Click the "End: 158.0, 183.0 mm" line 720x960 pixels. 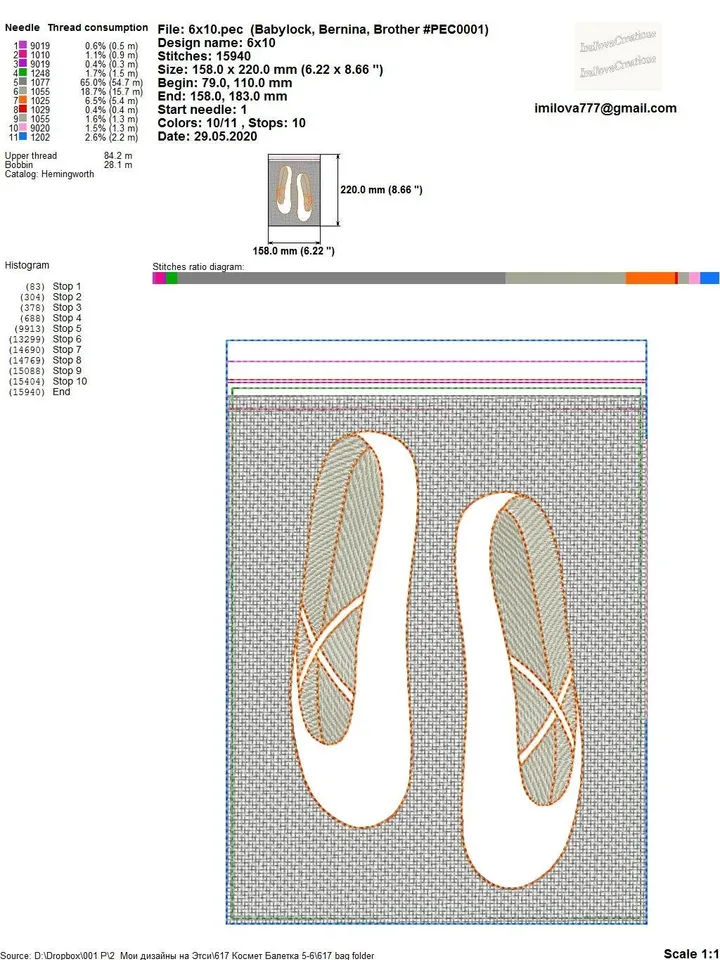pyautogui.click(x=222, y=96)
